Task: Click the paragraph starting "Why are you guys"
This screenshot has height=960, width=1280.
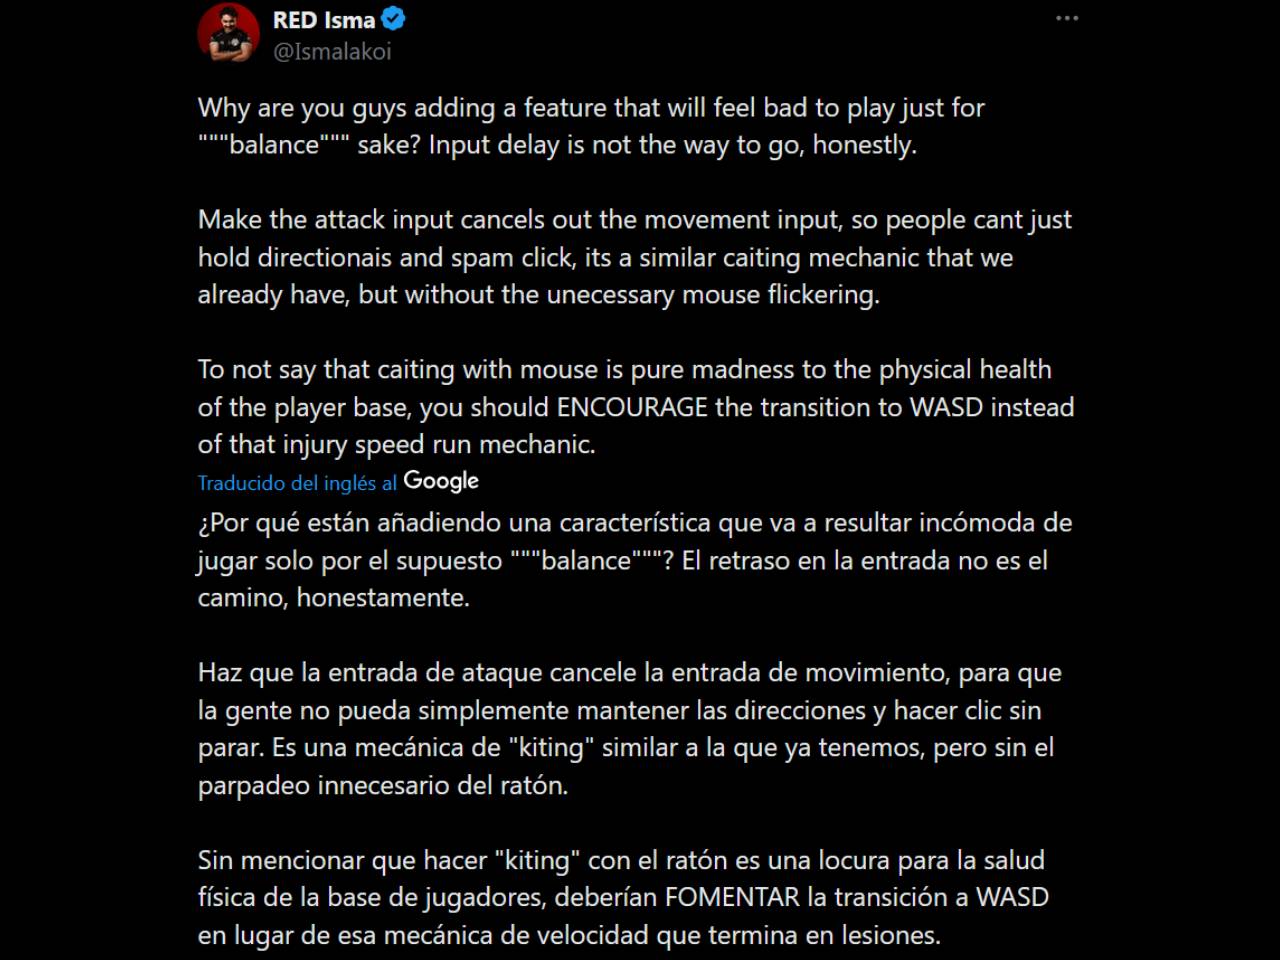Action: tap(591, 126)
